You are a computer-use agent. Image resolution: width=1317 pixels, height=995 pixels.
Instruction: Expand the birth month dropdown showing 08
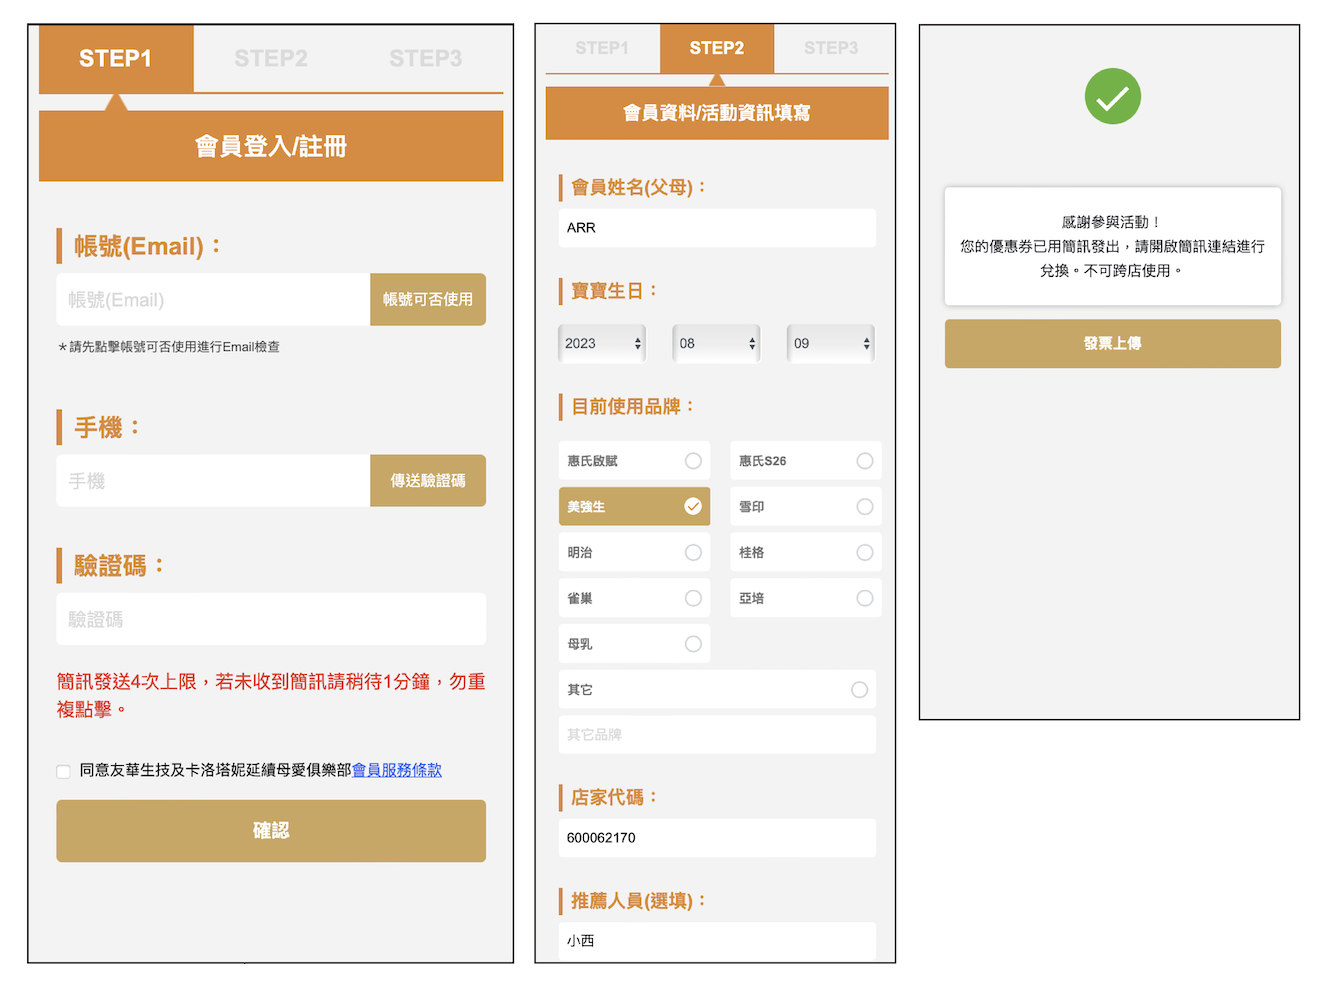pyautogui.click(x=716, y=344)
